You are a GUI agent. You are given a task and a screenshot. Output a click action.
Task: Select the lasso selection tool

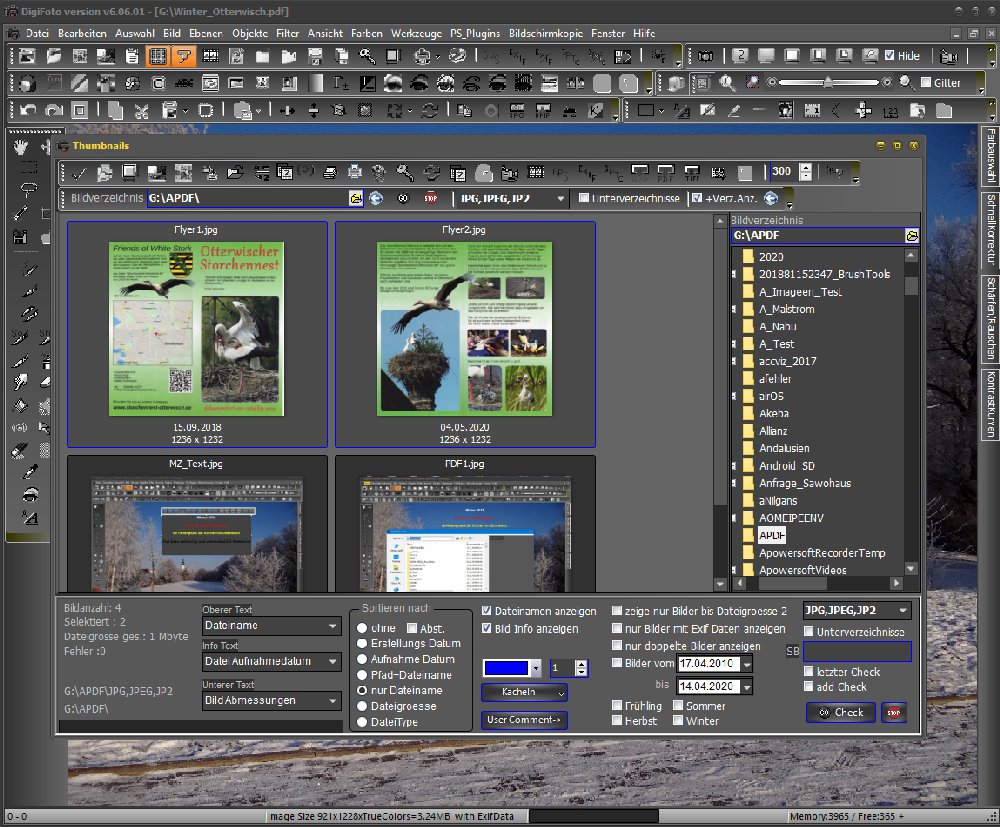point(28,189)
